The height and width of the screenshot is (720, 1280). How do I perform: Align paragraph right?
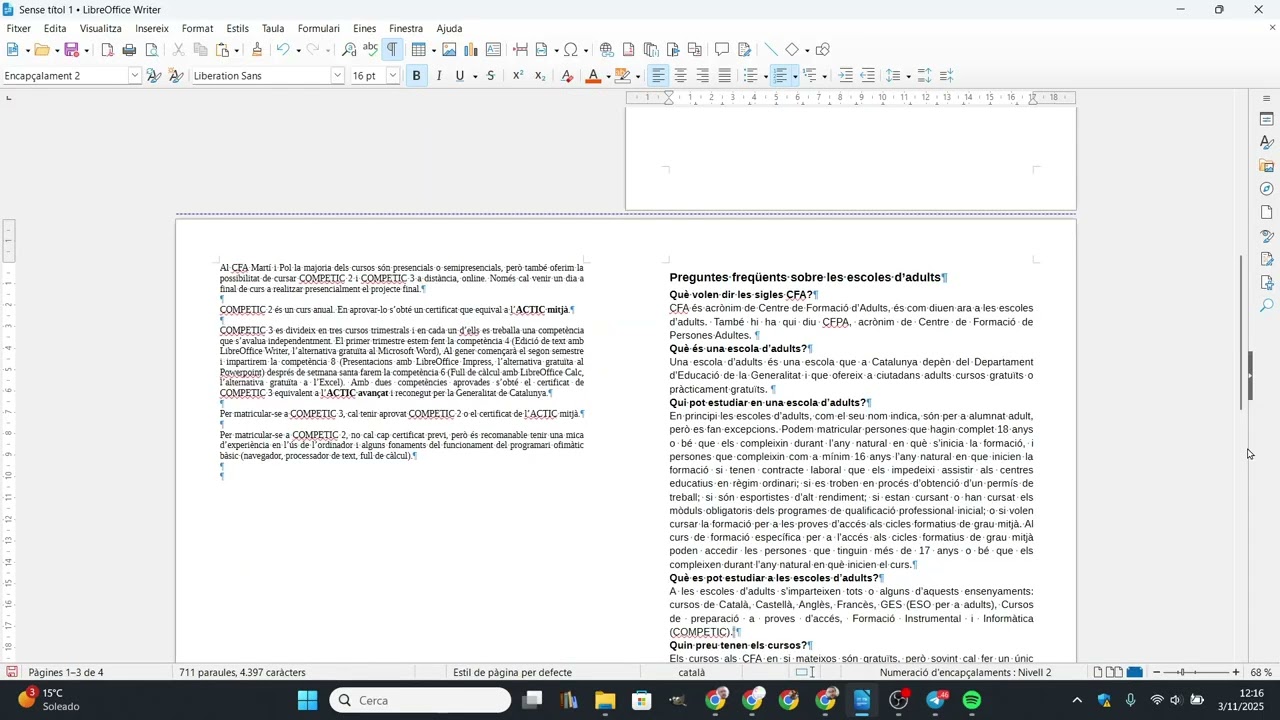pyautogui.click(x=703, y=76)
